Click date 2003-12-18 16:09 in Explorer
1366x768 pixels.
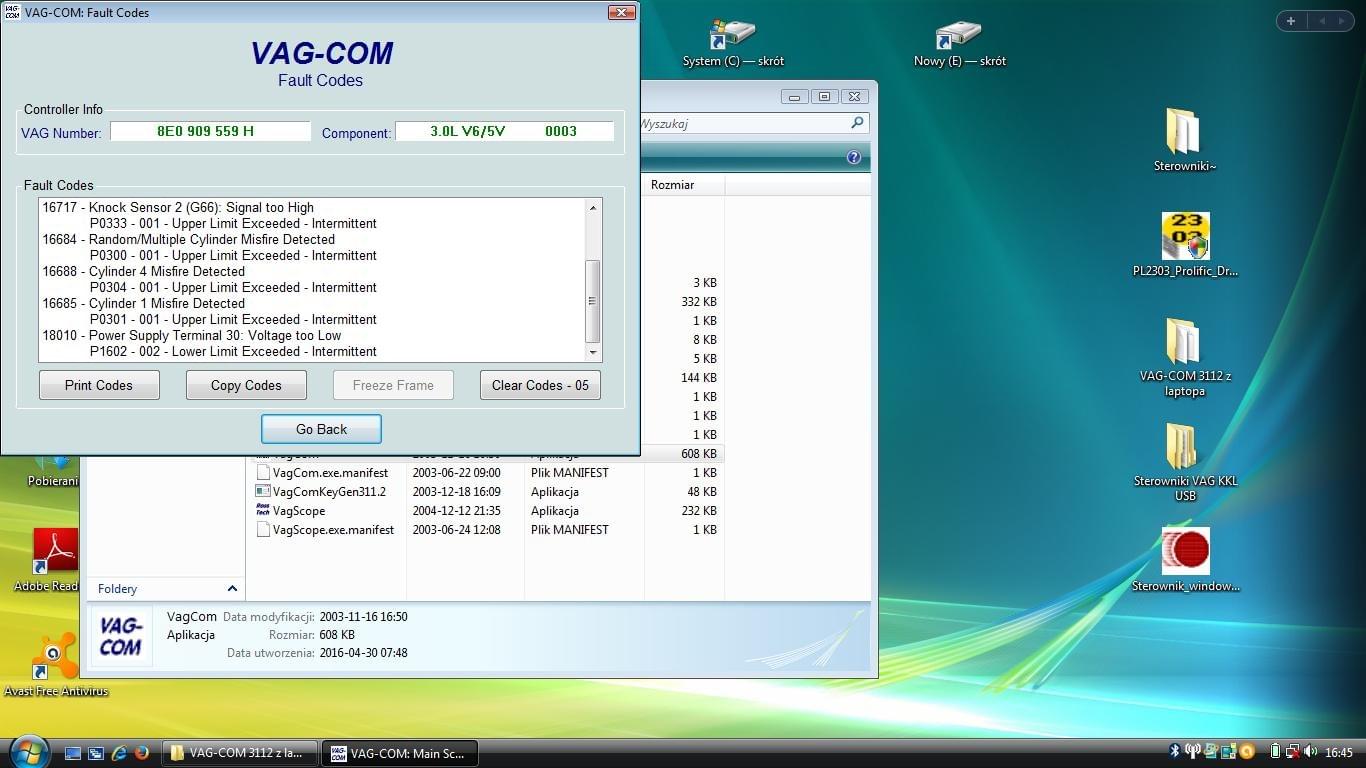coord(456,491)
